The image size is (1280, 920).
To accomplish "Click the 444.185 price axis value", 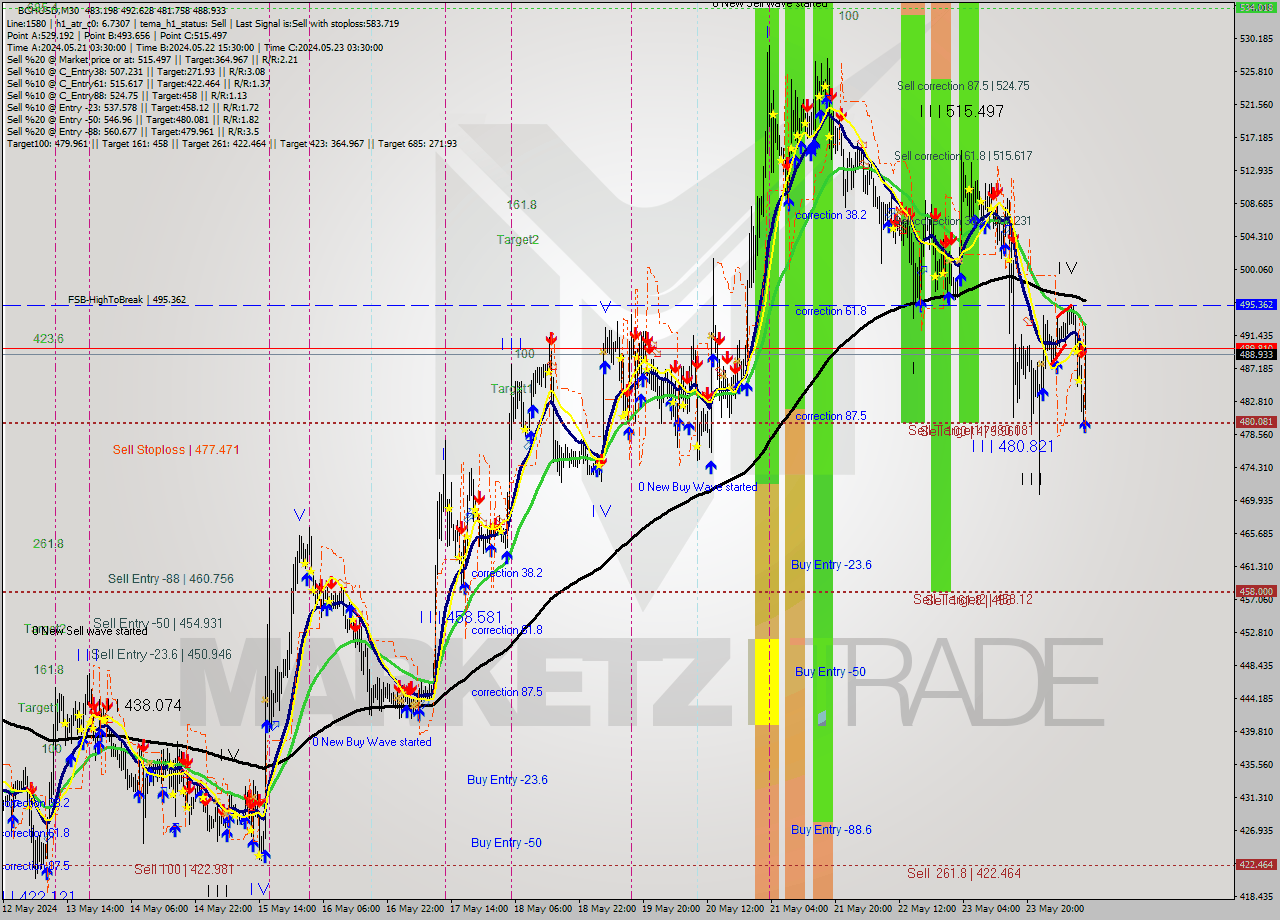I will click(1255, 699).
